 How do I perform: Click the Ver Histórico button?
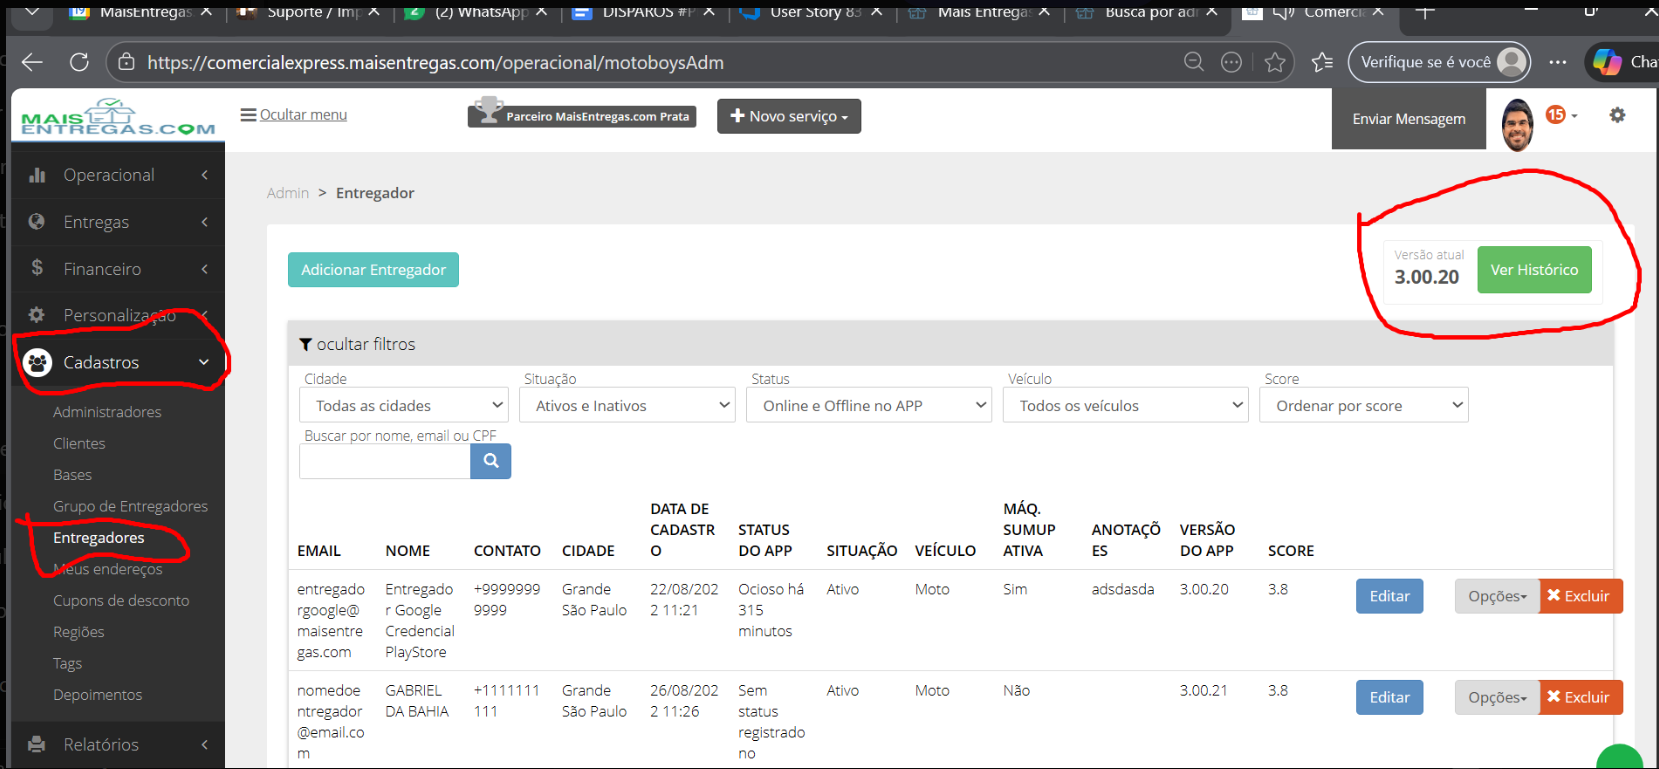[x=1534, y=270]
